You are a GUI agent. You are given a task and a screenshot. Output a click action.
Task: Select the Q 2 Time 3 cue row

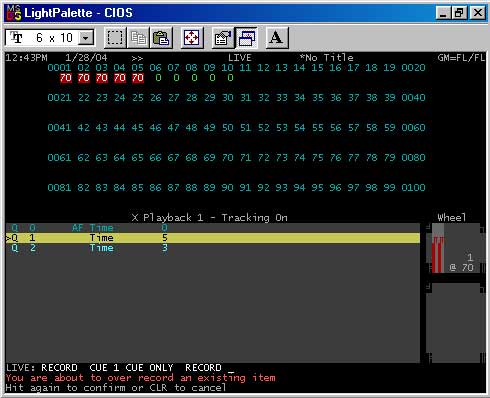213,248
